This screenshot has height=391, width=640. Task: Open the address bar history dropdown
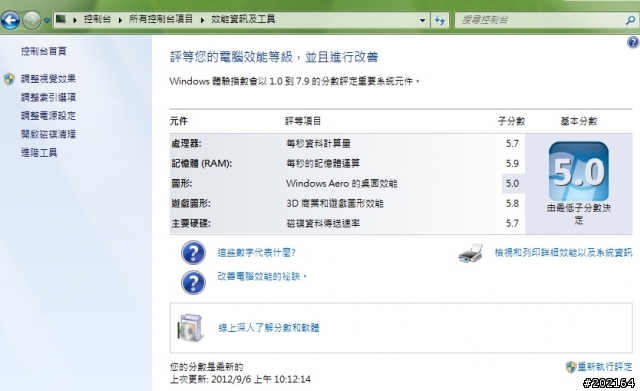pyautogui.click(x=422, y=20)
